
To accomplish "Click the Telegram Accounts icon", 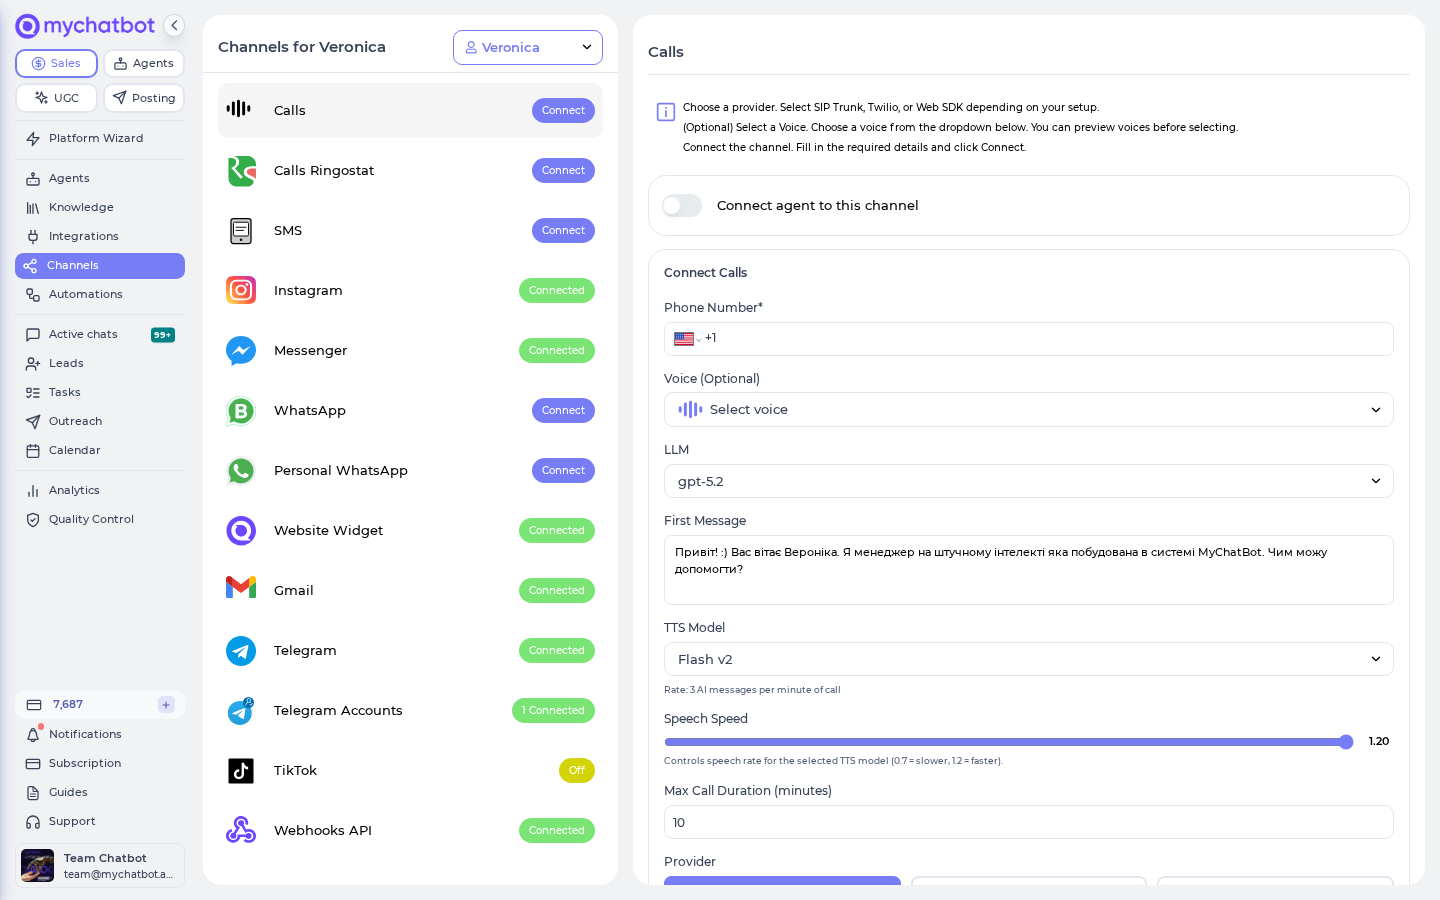I will click(x=241, y=711).
